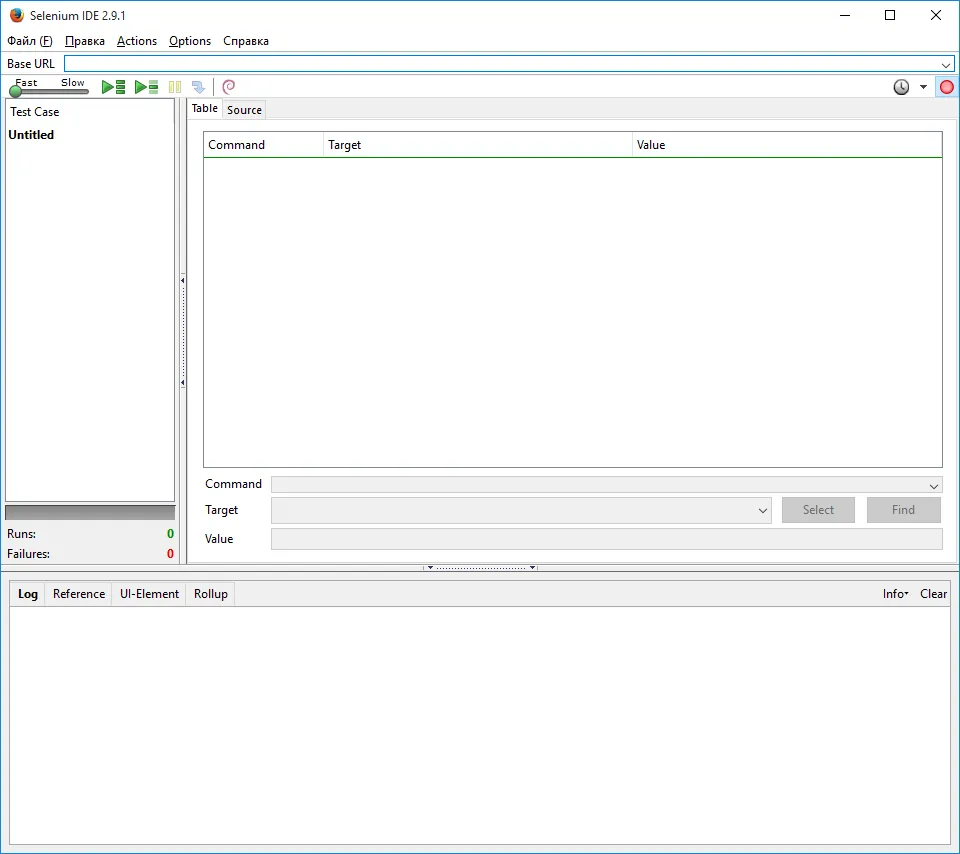
Task: Open the Command combo box dropdown
Action: click(x=934, y=486)
